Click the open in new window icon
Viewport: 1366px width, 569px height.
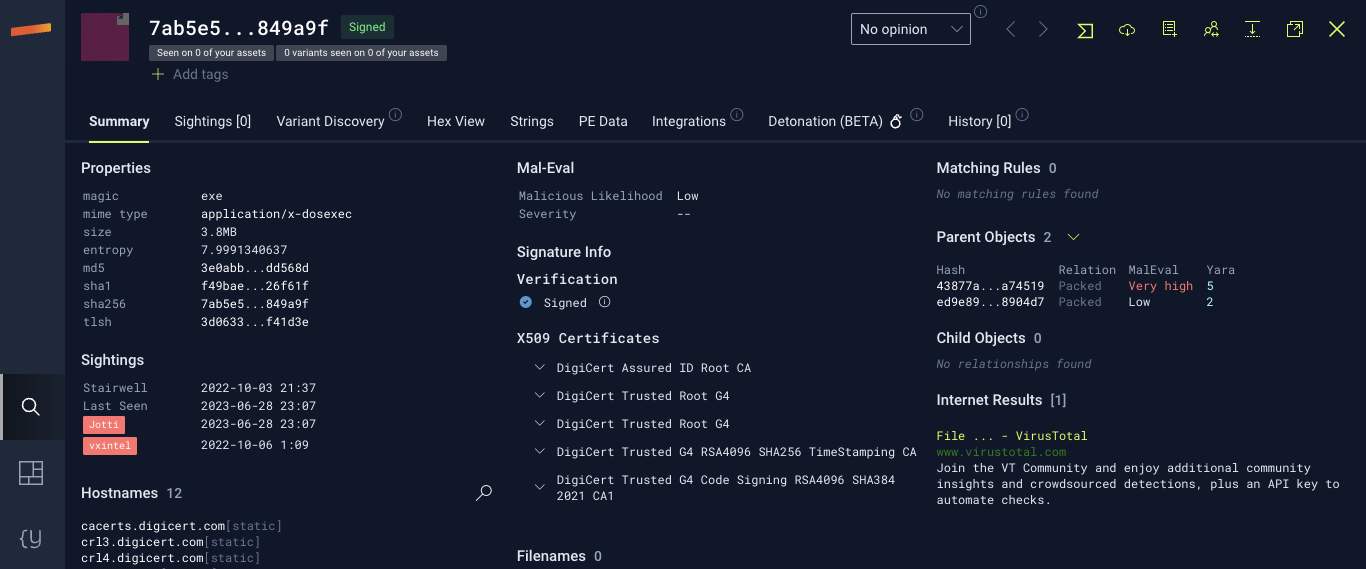pos(1295,30)
